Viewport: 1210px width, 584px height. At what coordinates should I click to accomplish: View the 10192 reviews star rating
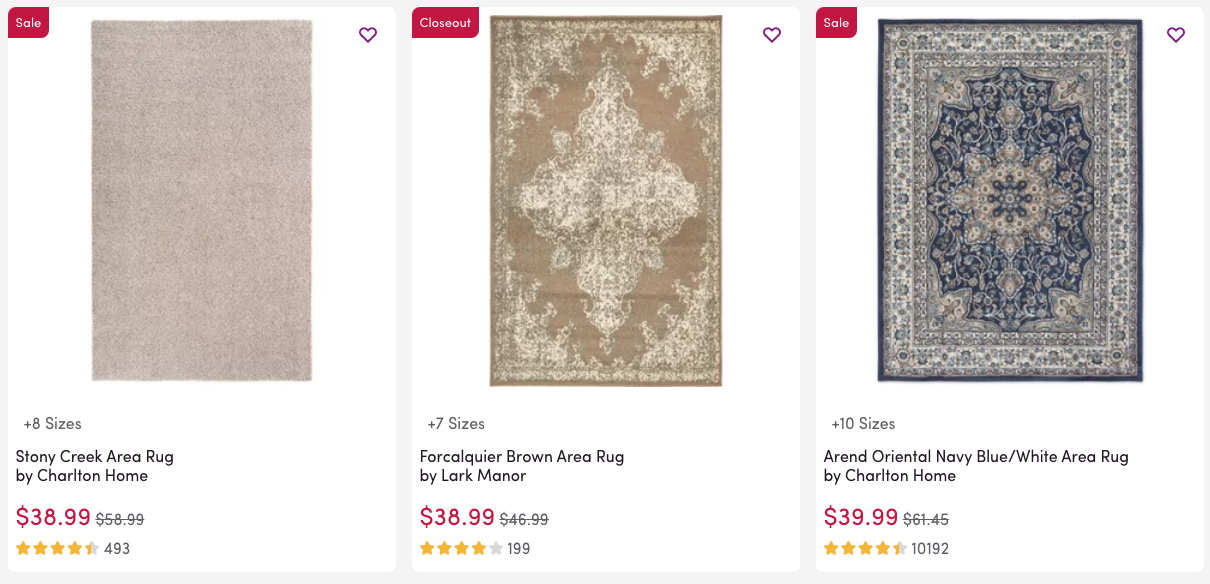click(885, 548)
